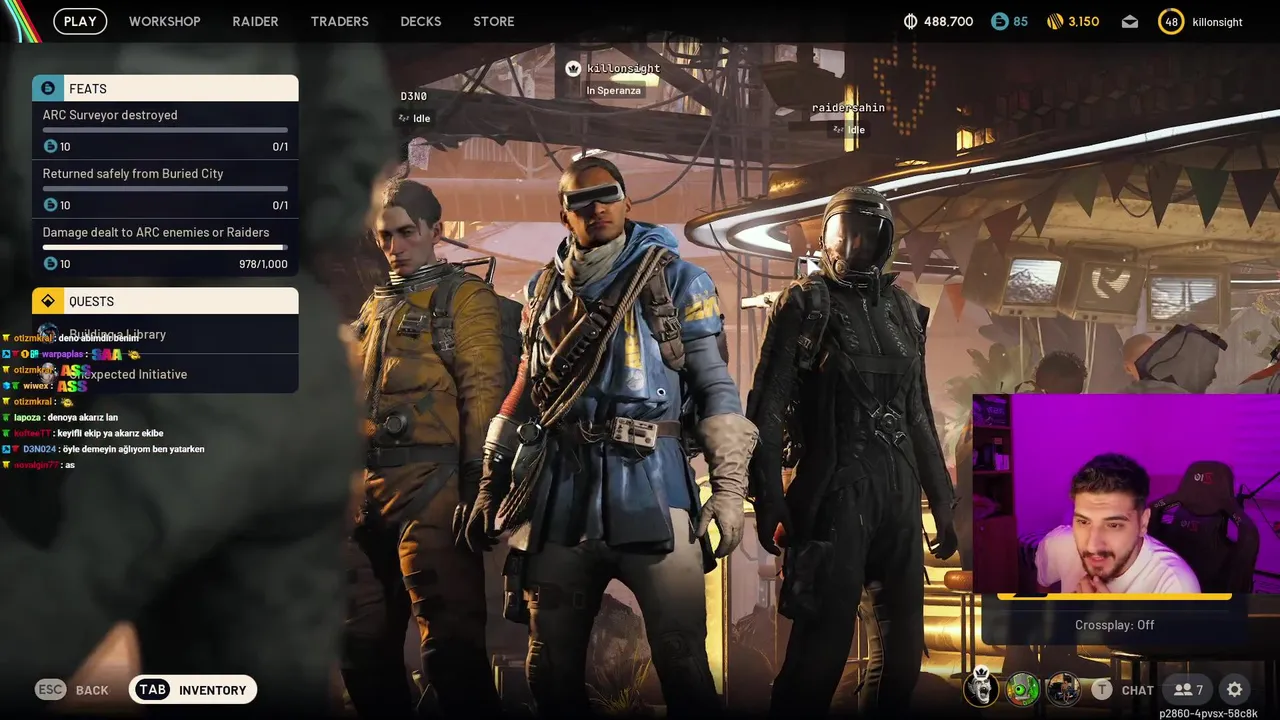Click wiwex username in stream chat
The width and height of the screenshot is (1280, 720).
point(36,386)
